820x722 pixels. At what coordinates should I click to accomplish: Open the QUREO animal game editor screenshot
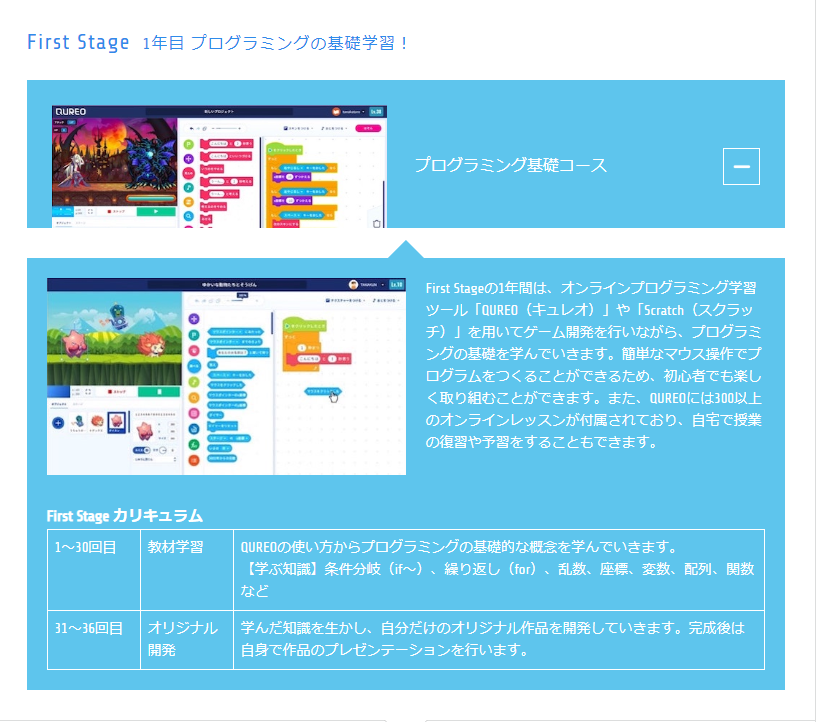point(226,376)
